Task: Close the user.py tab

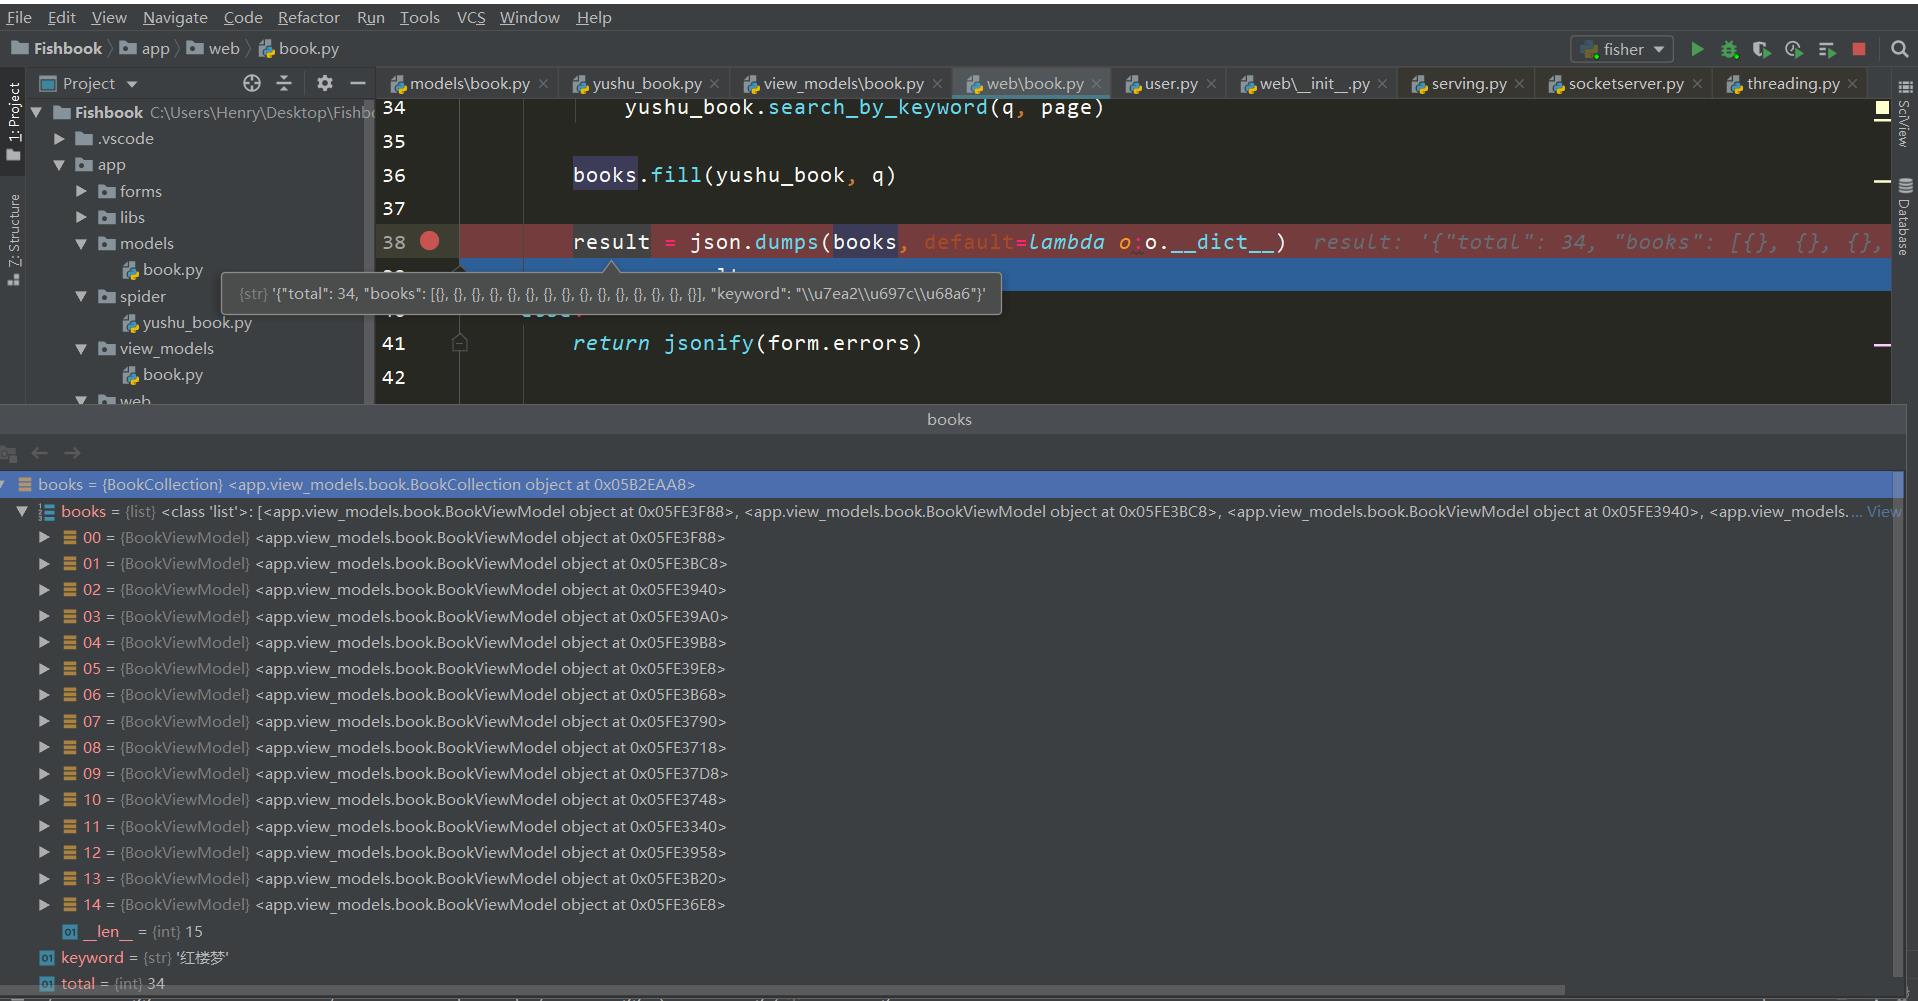Action: tap(1211, 84)
